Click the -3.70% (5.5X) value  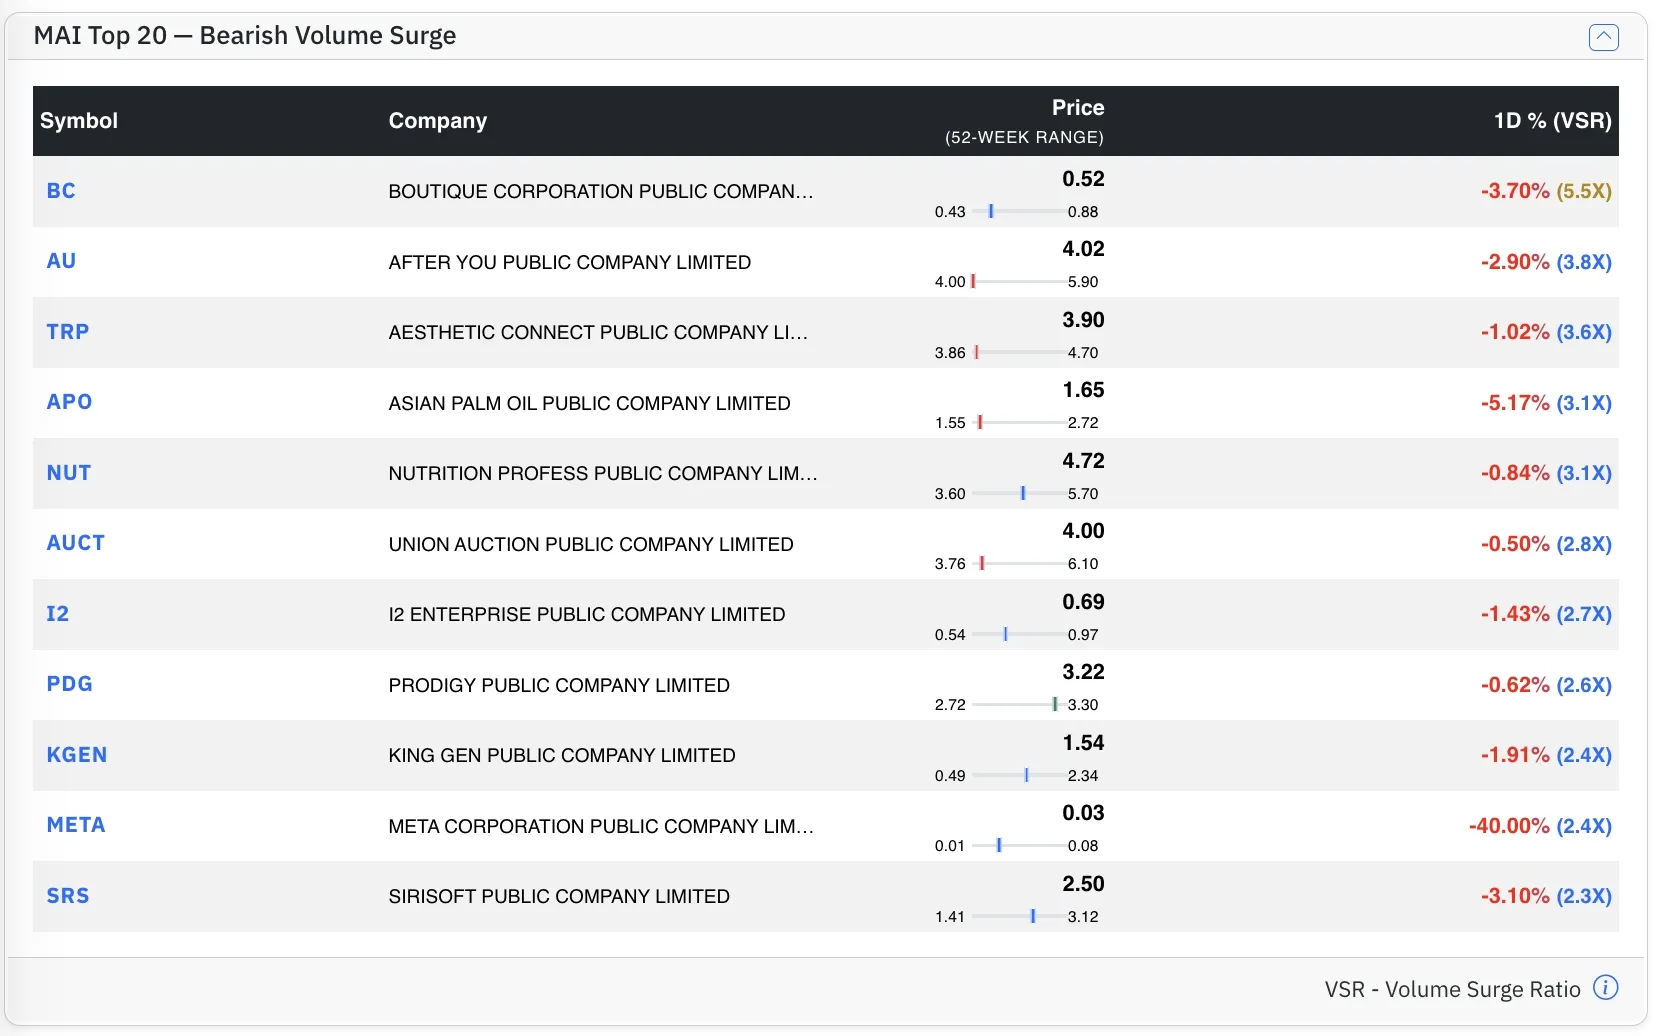tap(1546, 191)
